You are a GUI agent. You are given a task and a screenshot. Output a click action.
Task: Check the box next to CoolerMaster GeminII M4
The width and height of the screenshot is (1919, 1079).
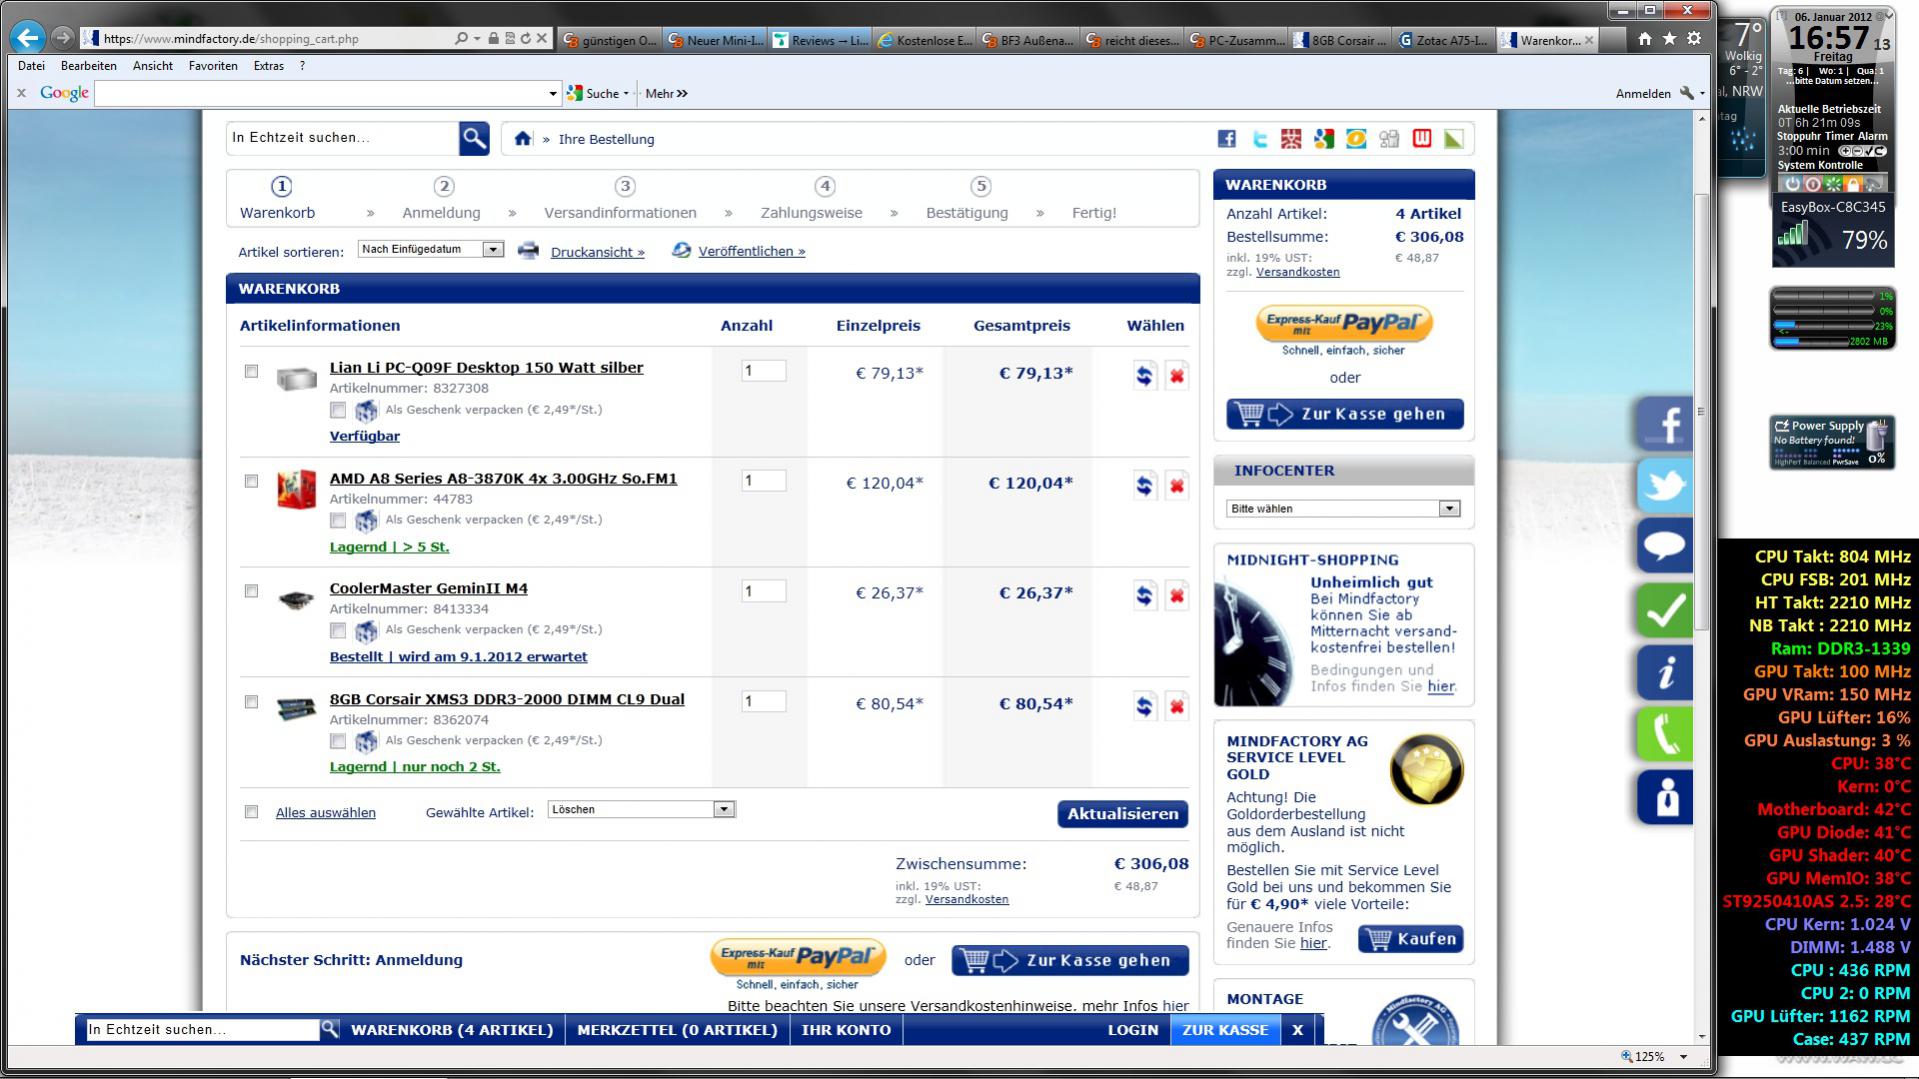click(252, 591)
